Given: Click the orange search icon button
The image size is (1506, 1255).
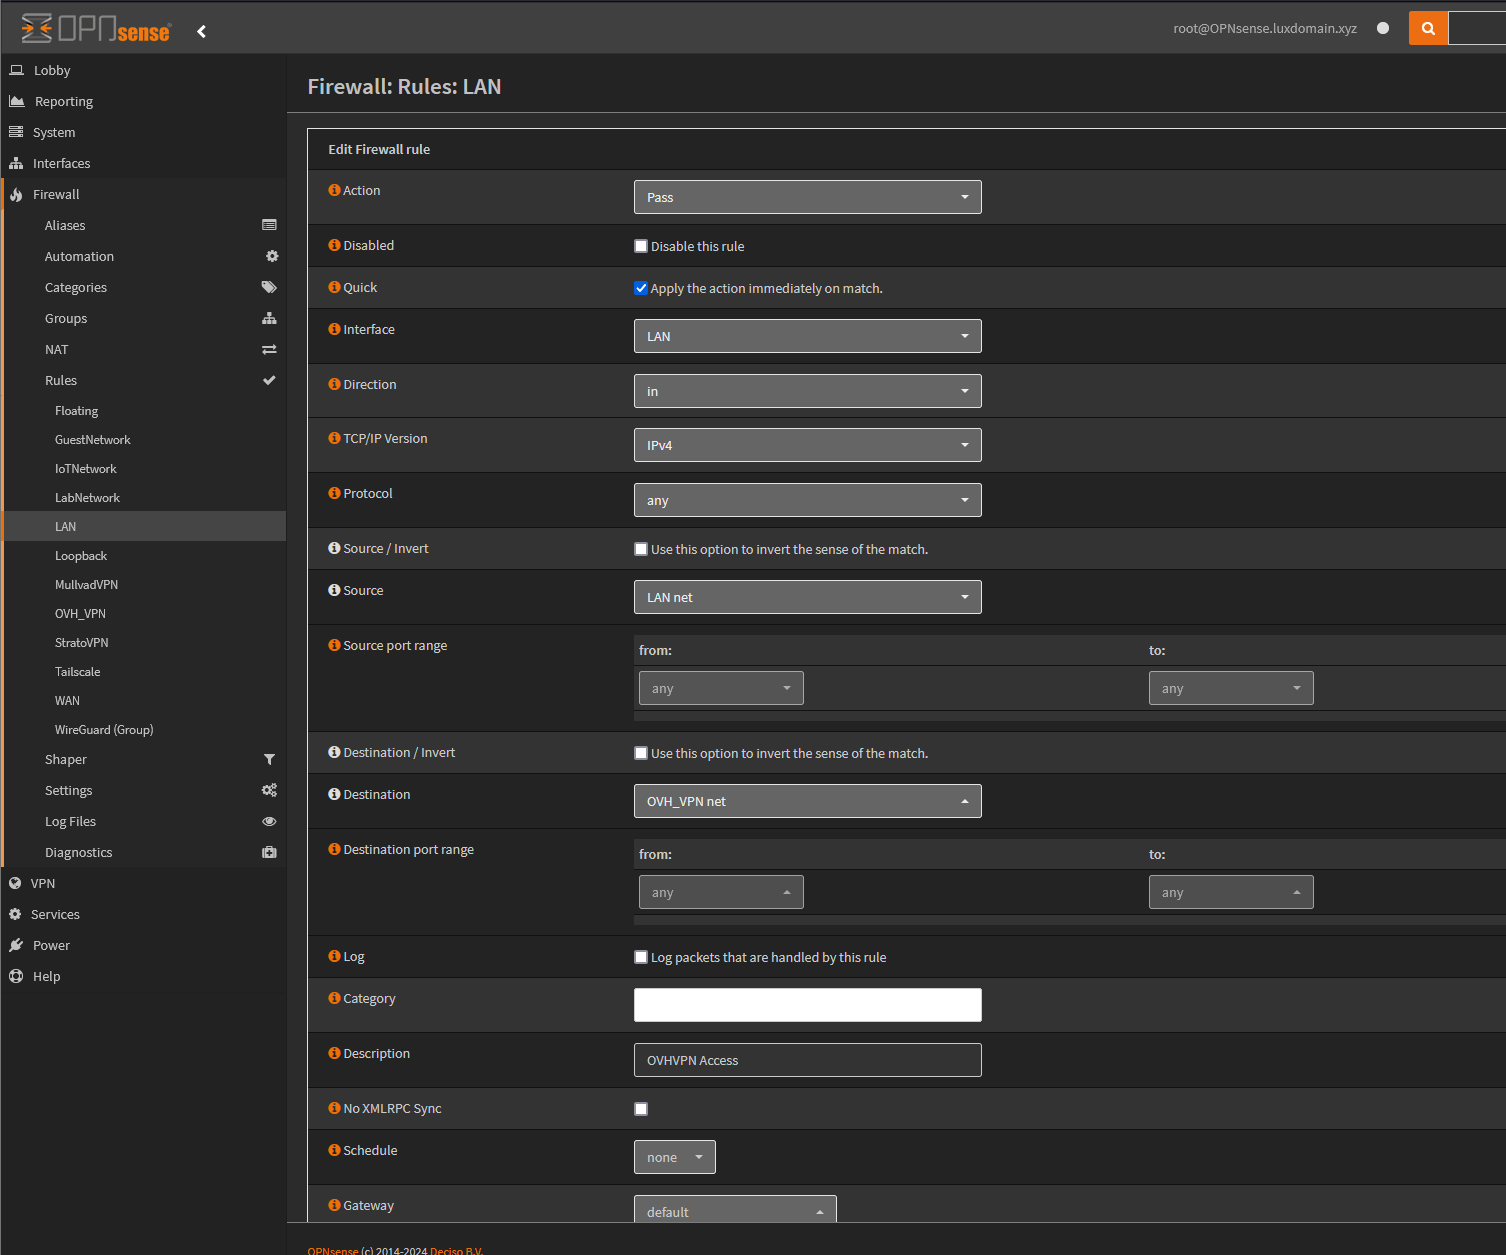Looking at the screenshot, I should coord(1428,29).
